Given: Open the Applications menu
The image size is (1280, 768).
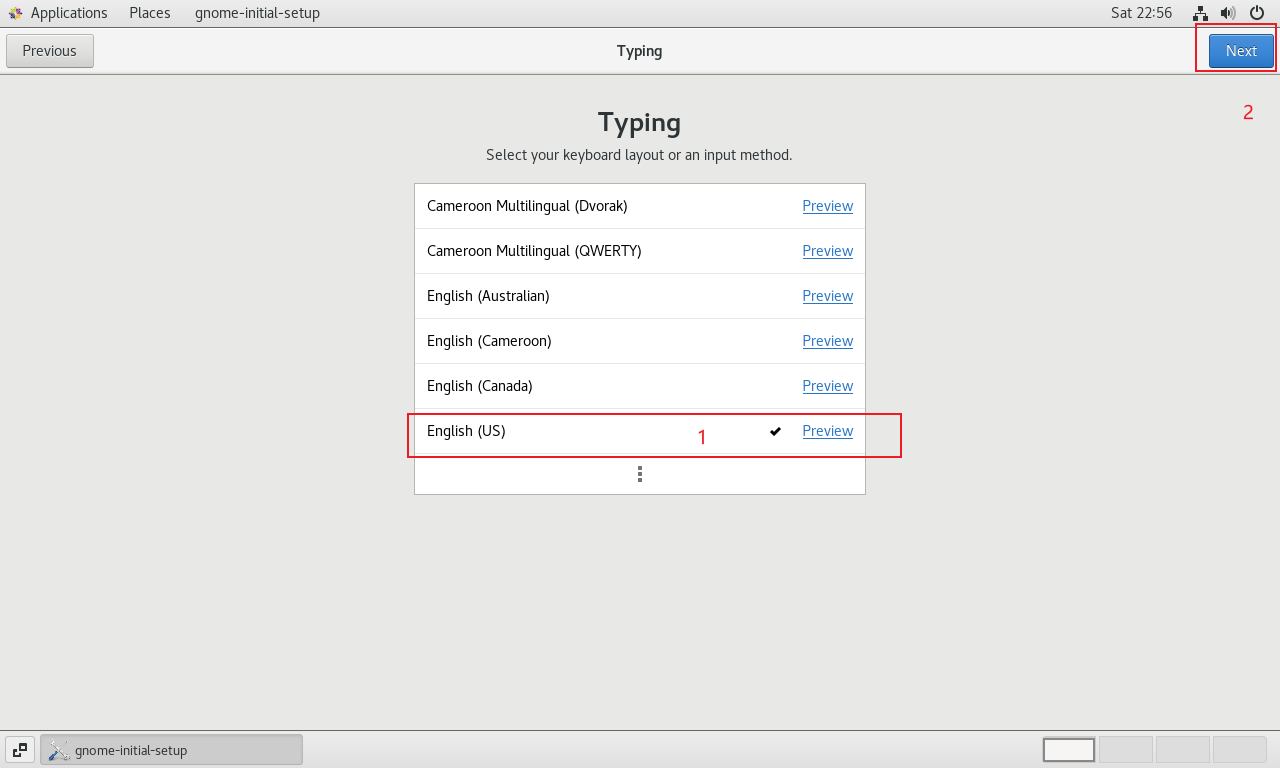Looking at the screenshot, I should (x=68, y=13).
